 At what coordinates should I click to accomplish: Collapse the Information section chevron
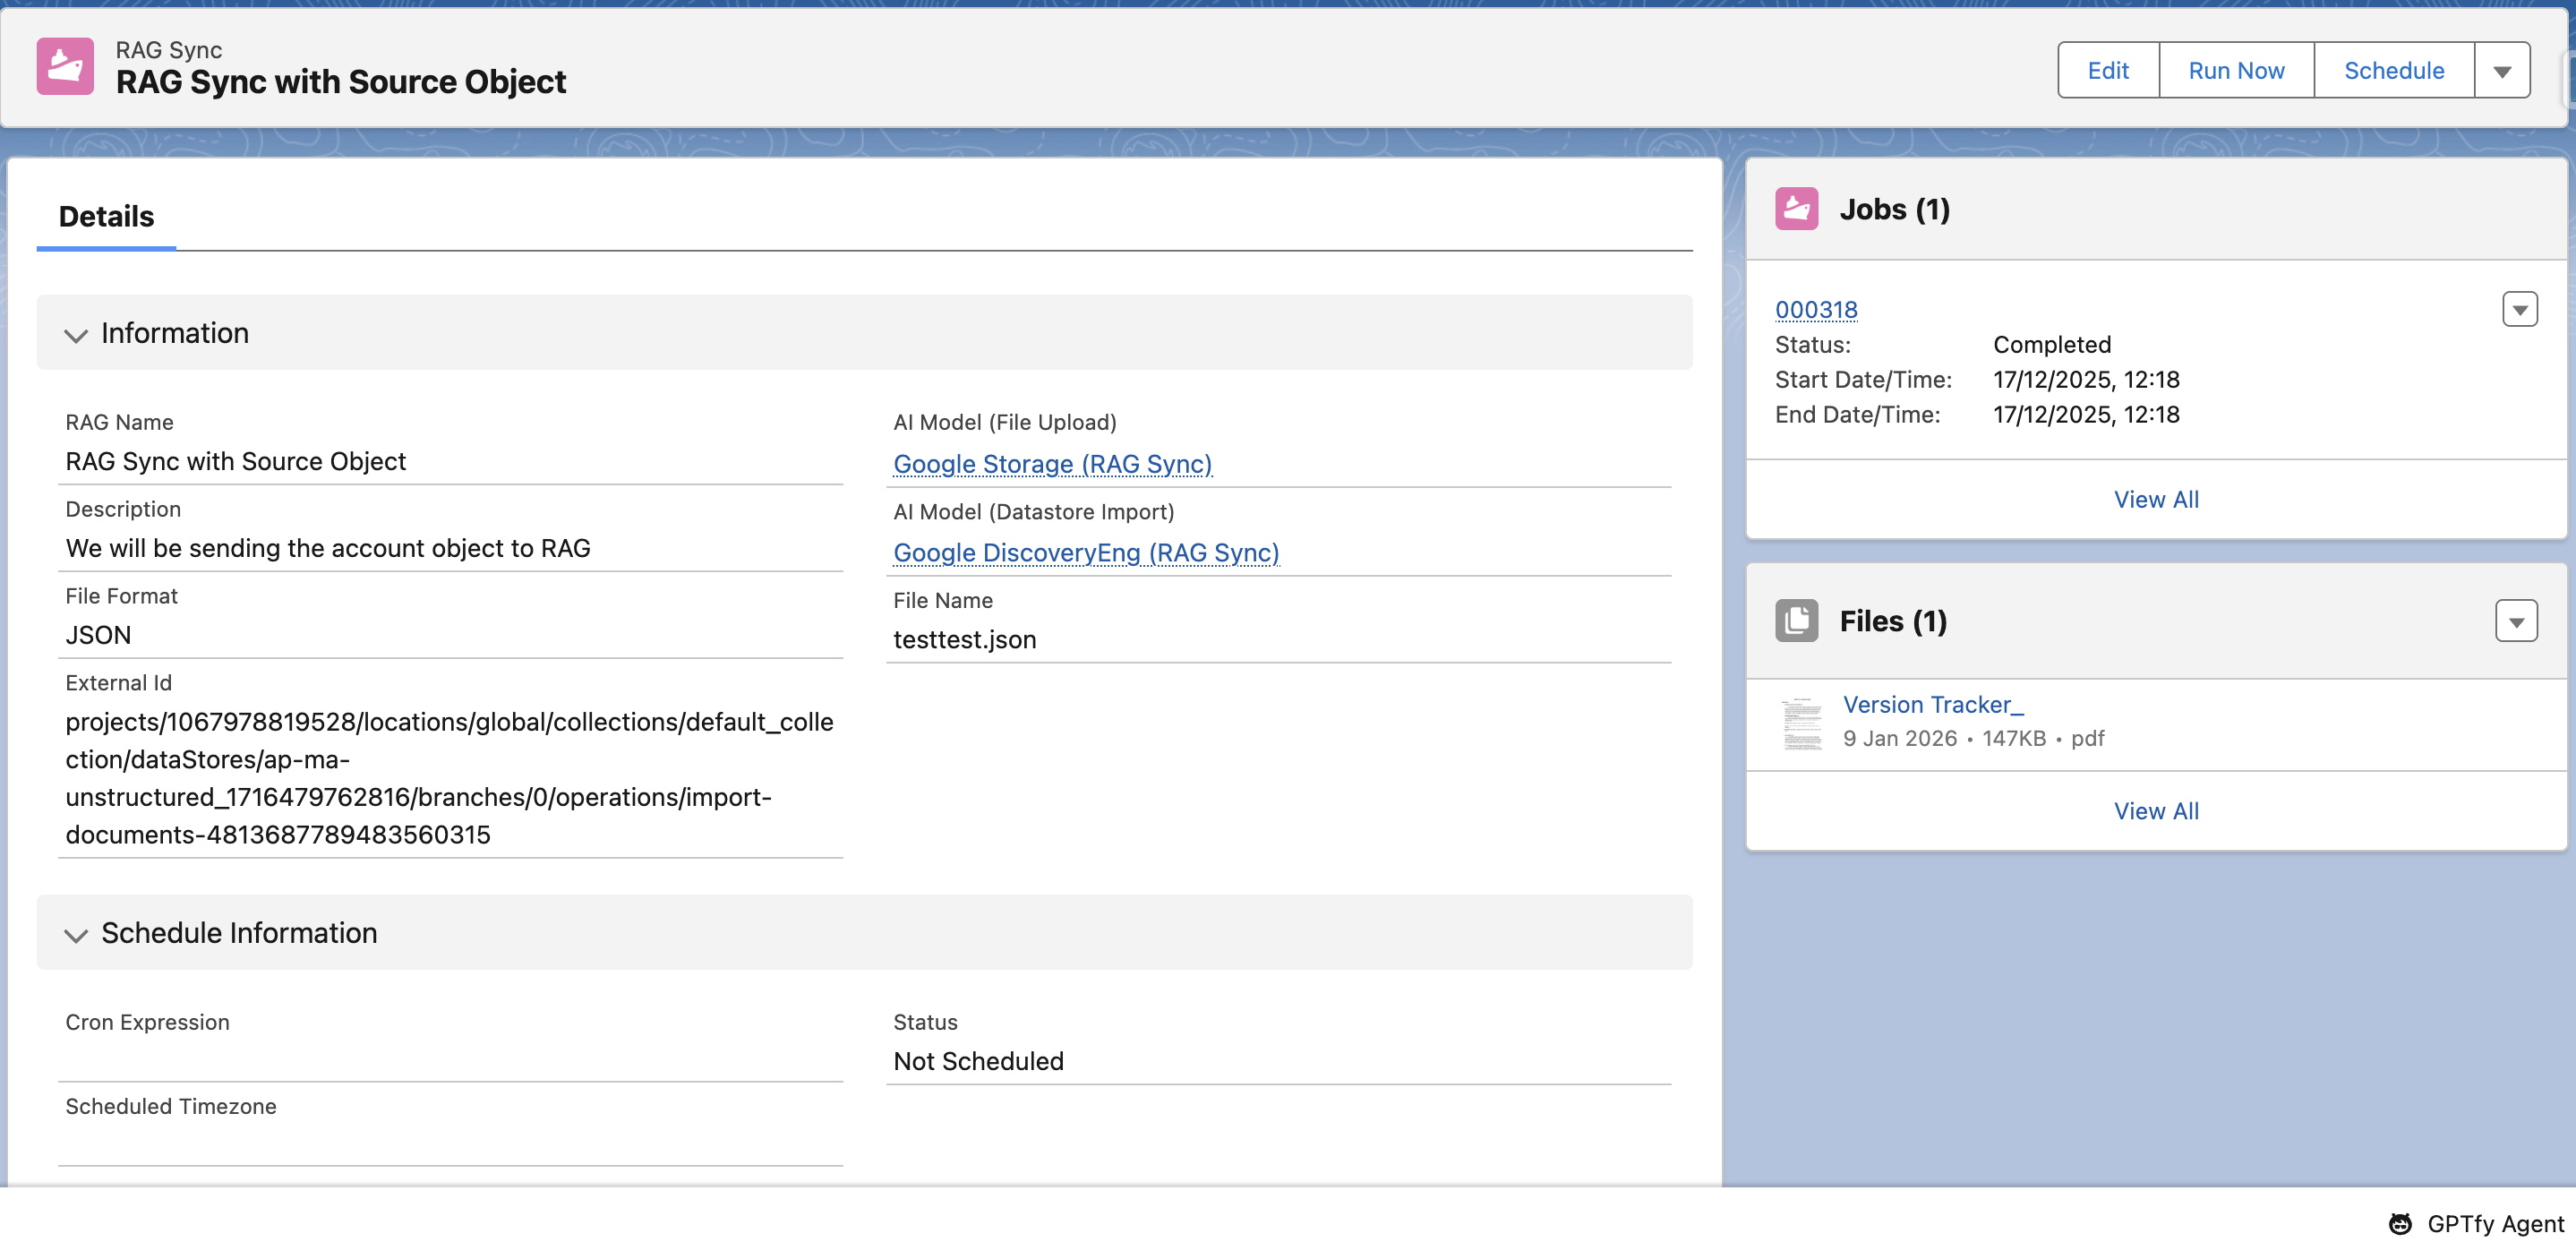coord(76,334)
